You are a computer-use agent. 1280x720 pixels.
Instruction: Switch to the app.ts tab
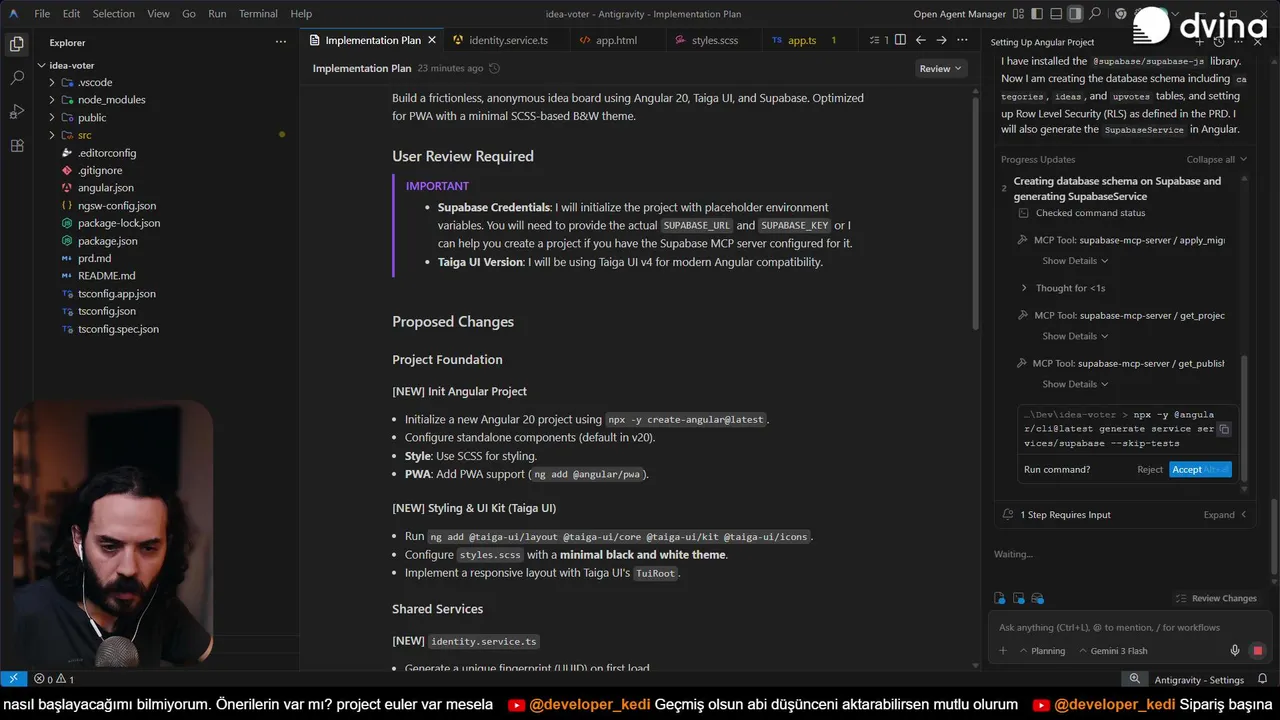click(x=802, y=40)
